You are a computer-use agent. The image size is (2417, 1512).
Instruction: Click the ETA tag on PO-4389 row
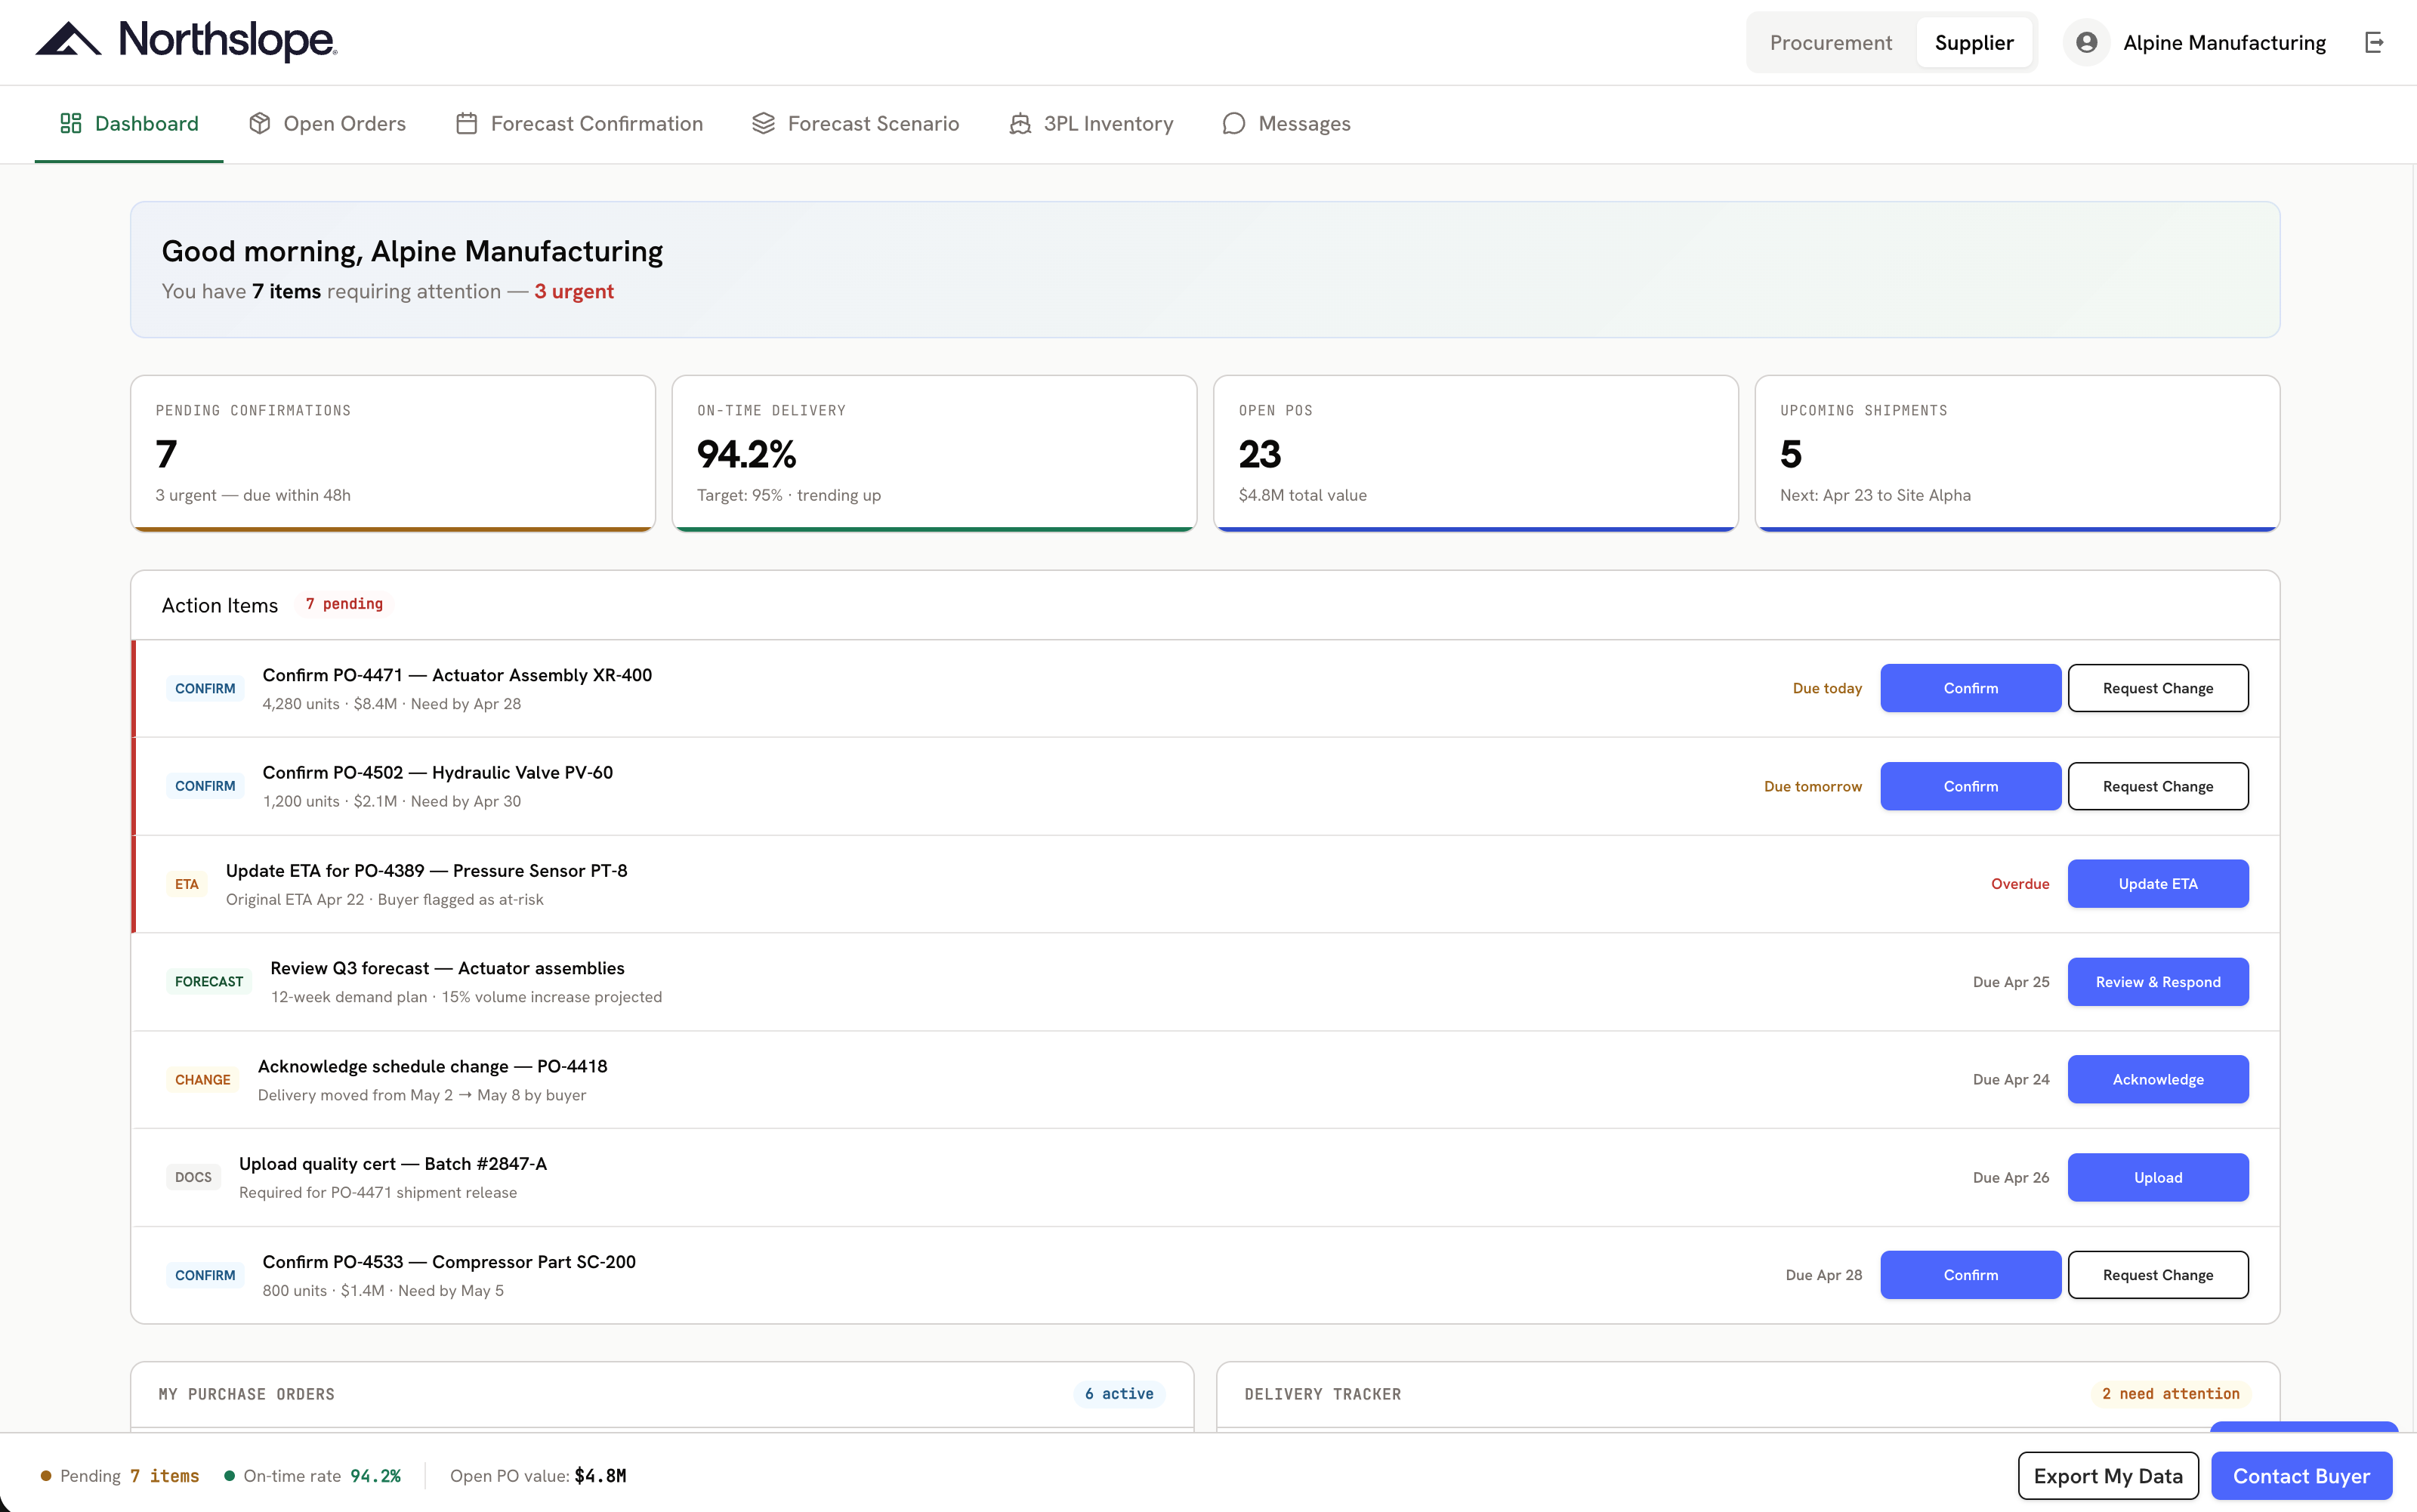(x=187, y=884)
